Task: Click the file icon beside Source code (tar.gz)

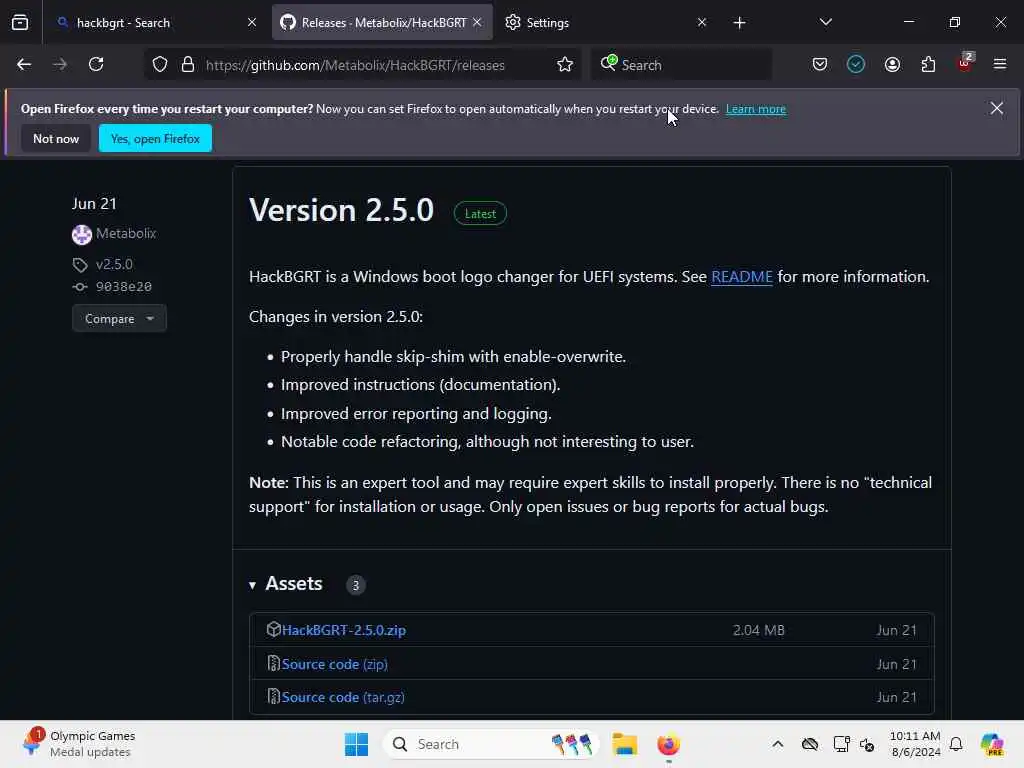Action: (x=274, y=696)
